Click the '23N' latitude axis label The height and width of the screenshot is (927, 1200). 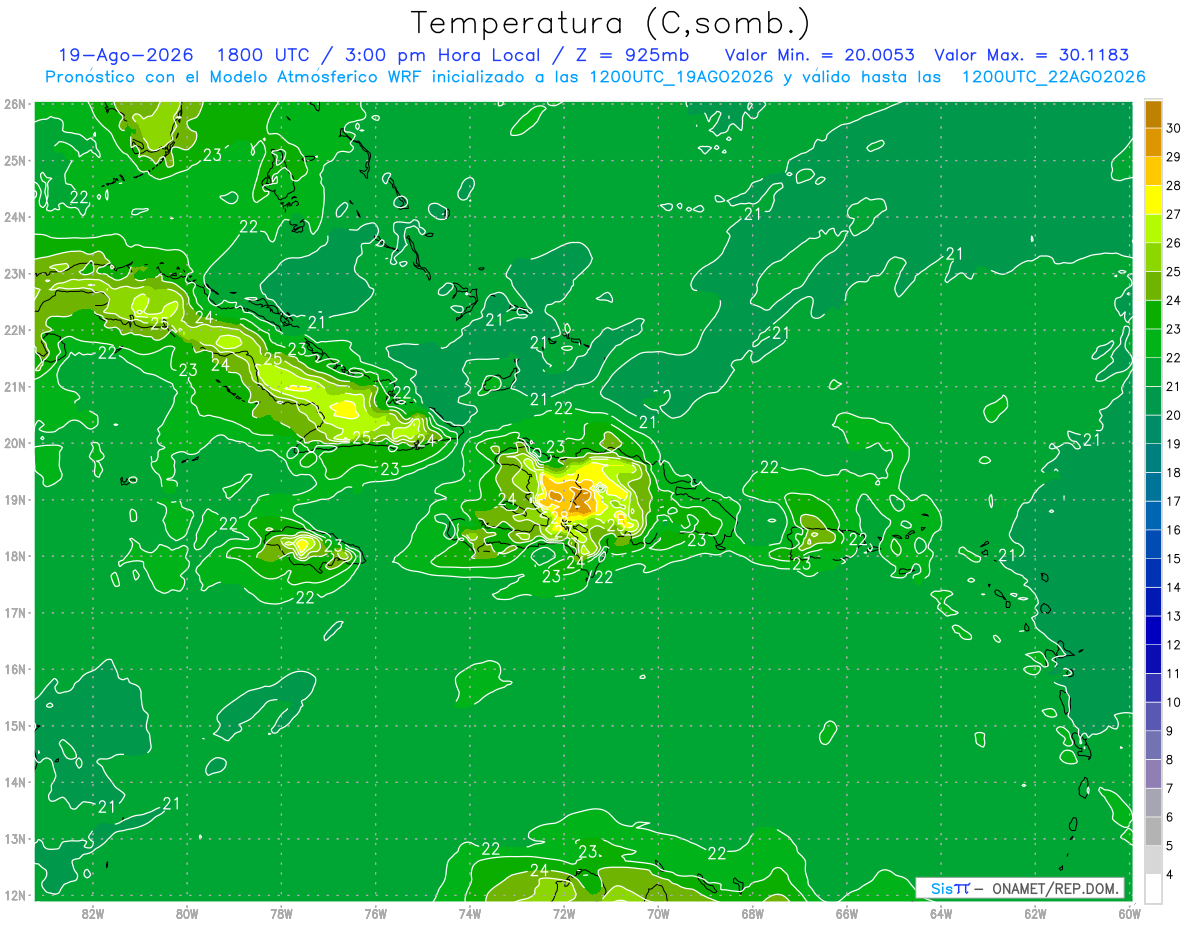pos(16,273)
